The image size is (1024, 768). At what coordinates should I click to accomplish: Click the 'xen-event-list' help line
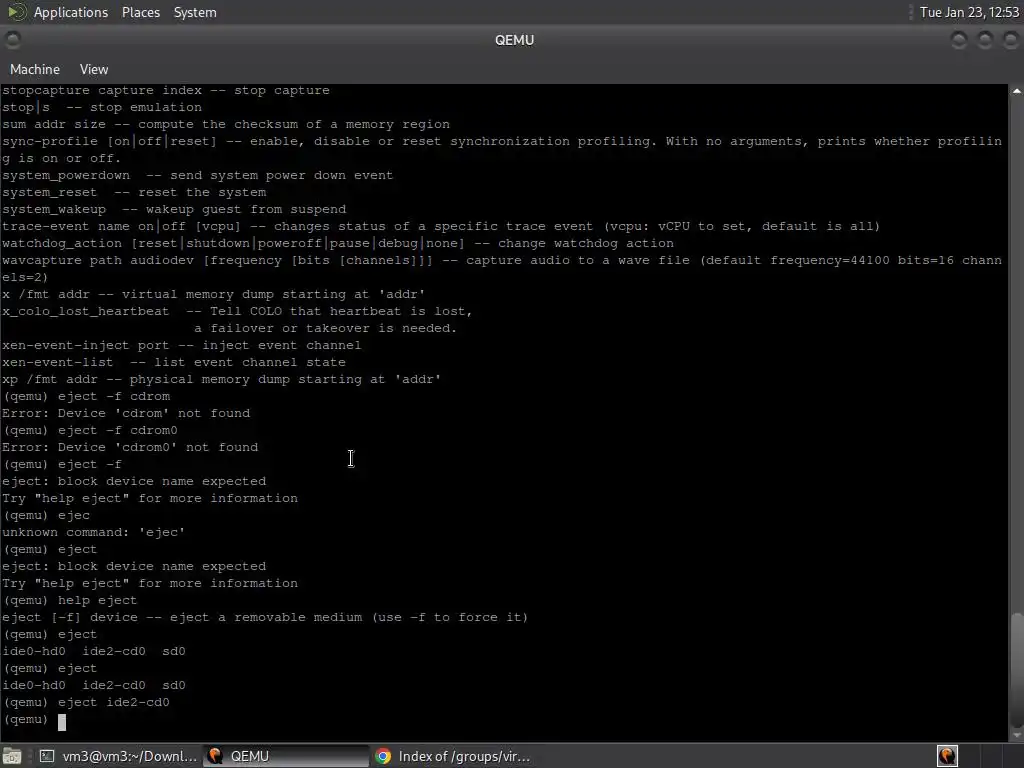click(x=174, y=362)
